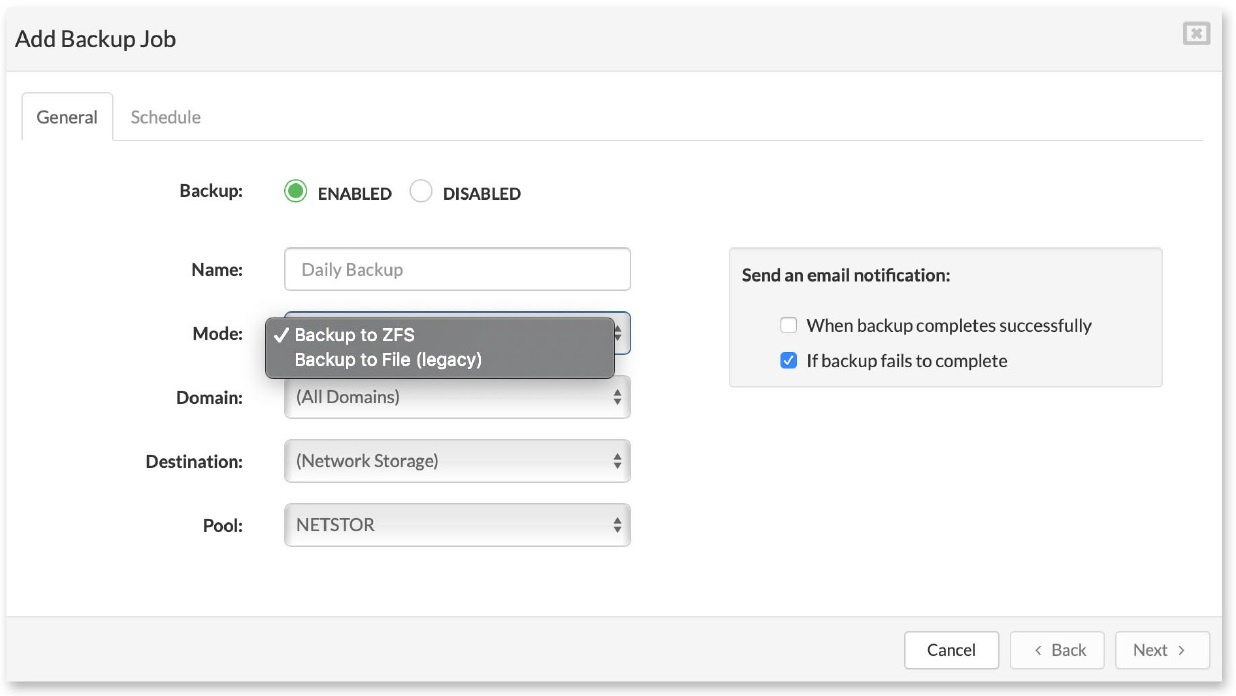Close the Add Backup Job dialog

1196,34
